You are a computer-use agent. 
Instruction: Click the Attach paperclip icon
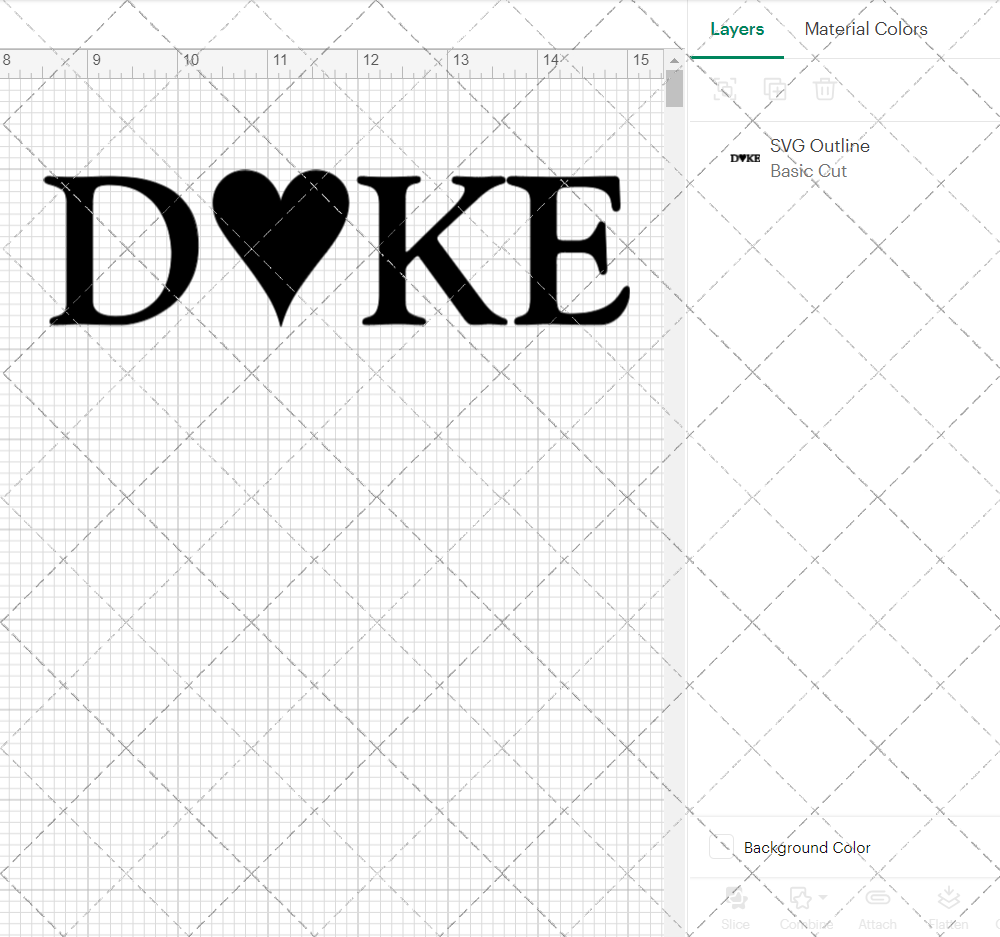[x=878, y=897]
